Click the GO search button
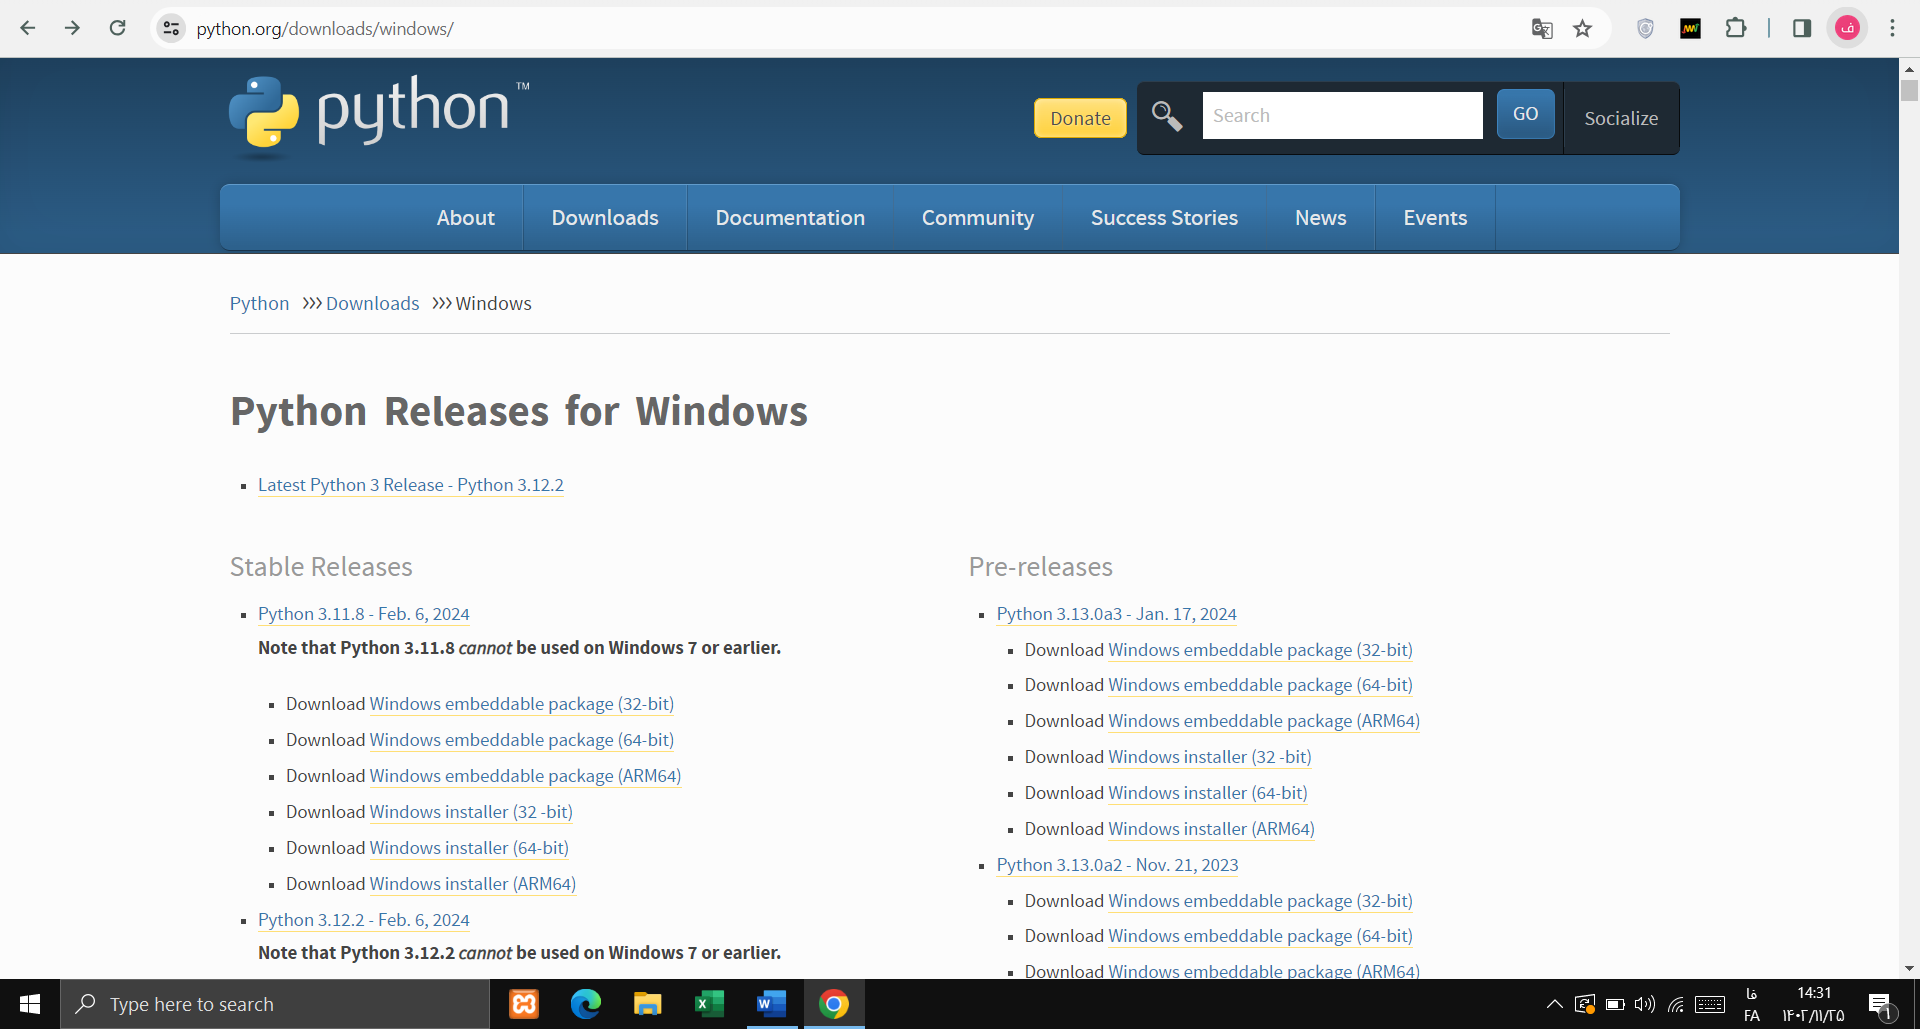 (1525, 114)
